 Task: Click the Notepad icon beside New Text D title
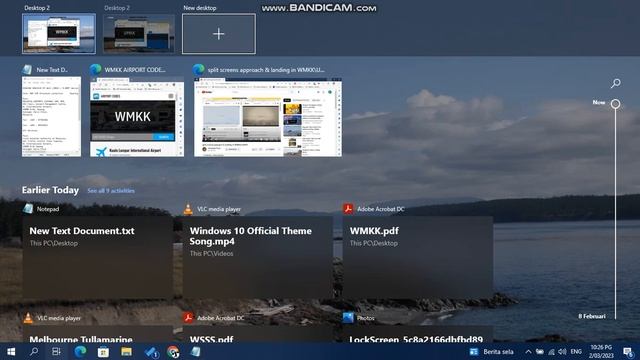click(x=27, y=69)
